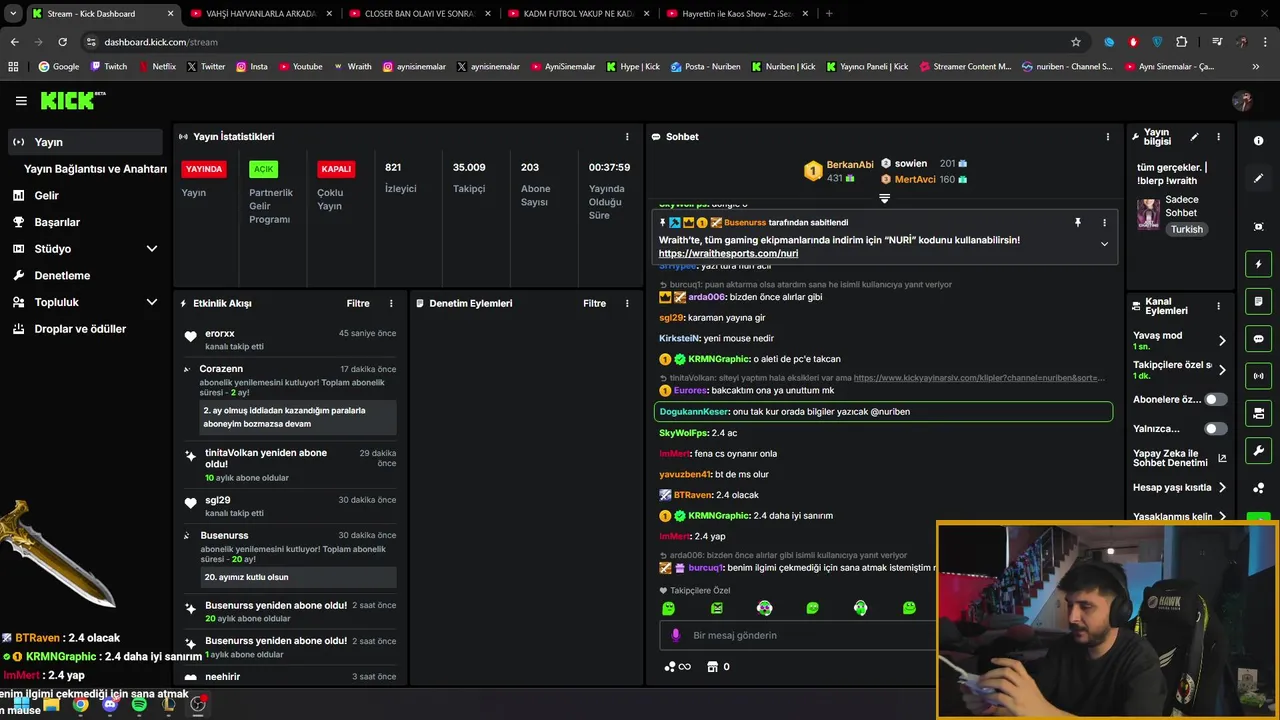Click the info icon in right toolbar
Screen dimensions: 1280x720
(1258, 141)
